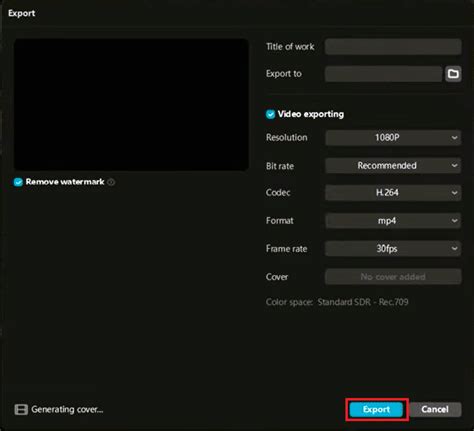The width and height of the screenshot is (474, 431).
Task: Click the folder browse icon beside Export to
Action: tap(453, 74)
